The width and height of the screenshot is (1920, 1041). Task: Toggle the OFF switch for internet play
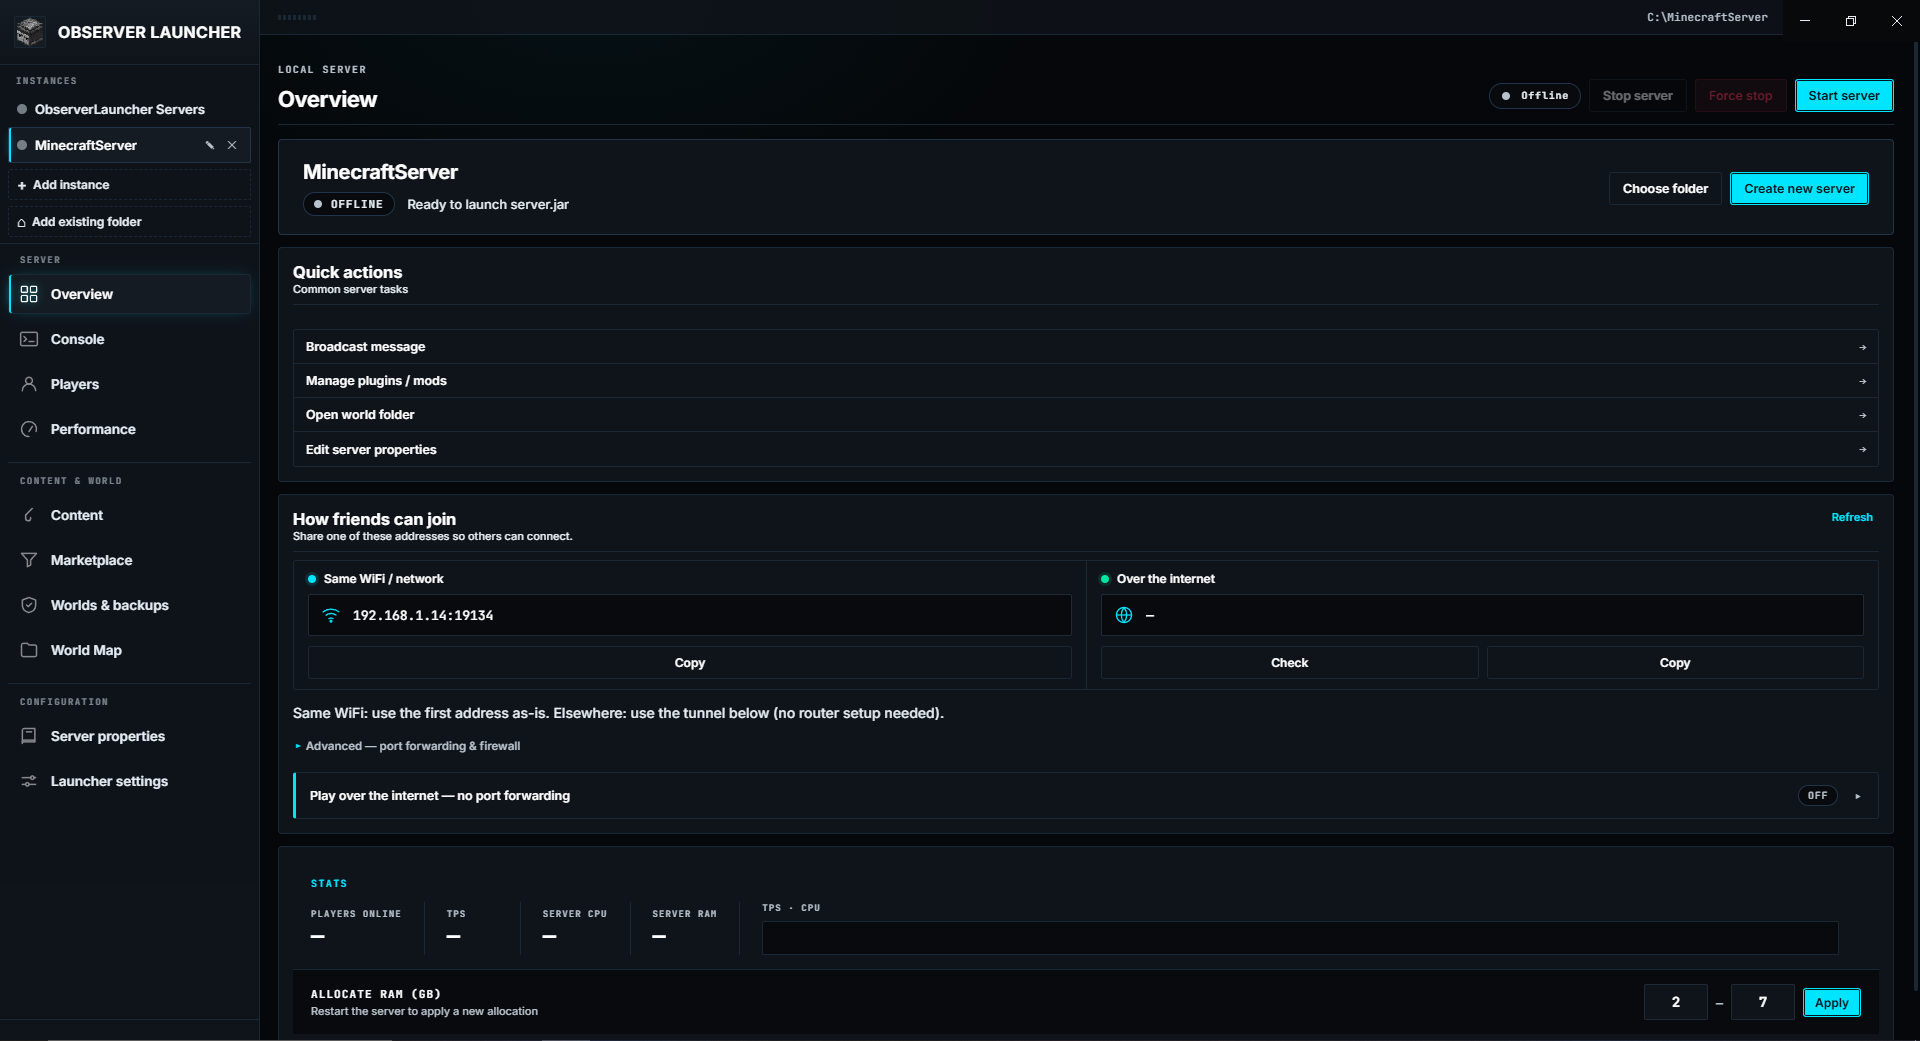click(1817, 796)
